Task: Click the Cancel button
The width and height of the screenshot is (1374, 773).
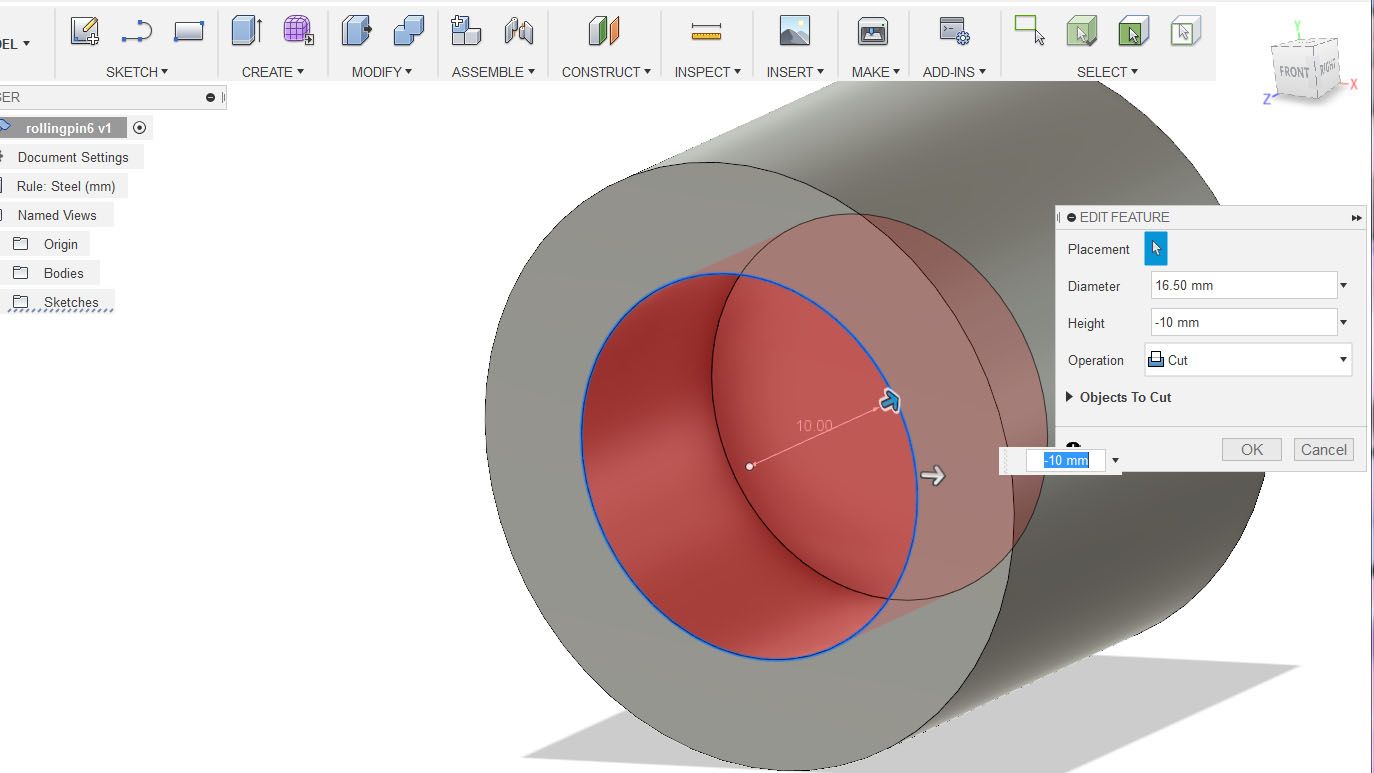Action: tap(1323, 450)
